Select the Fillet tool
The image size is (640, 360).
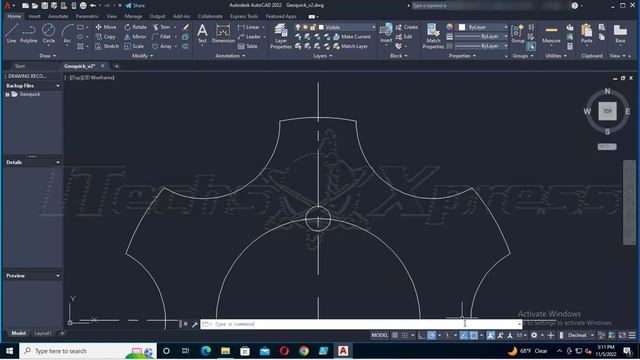coord(161,37)
